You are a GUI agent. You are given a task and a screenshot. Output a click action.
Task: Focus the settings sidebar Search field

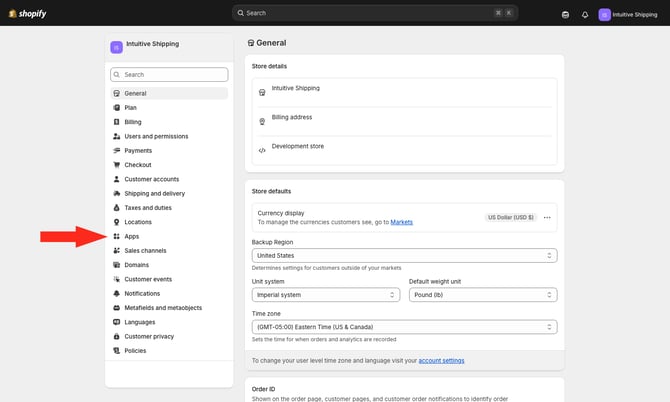tap(169, 74)
